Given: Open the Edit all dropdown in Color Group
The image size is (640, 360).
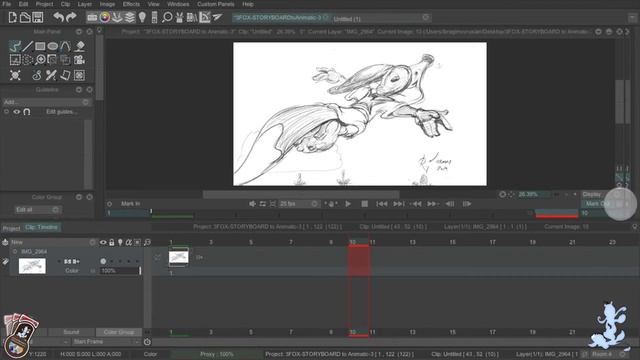Looking at the screenshot, I should (x=37, y=210).
